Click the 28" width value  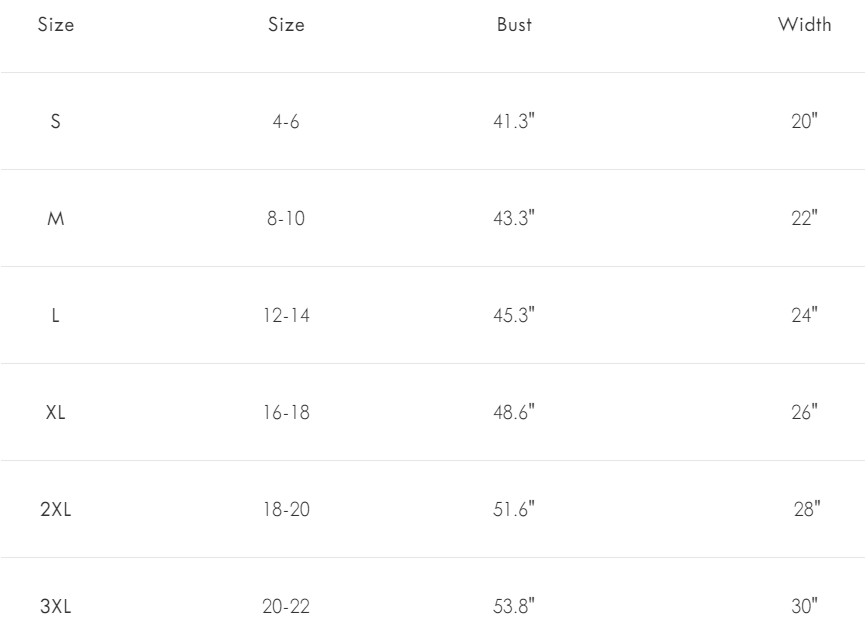tap(807, 509)
